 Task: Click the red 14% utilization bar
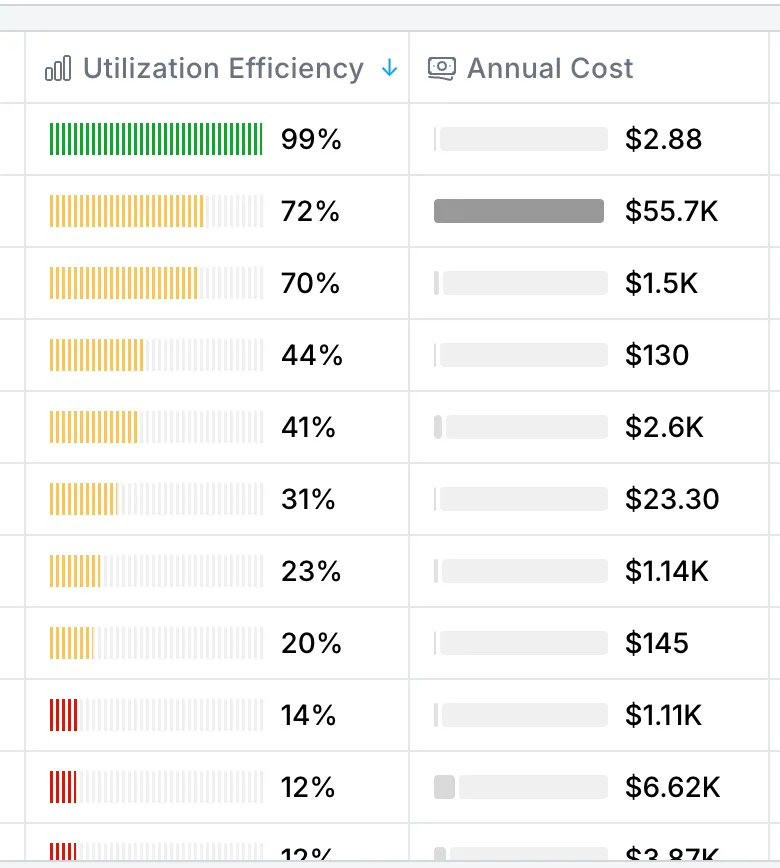(x=156, y=716)
